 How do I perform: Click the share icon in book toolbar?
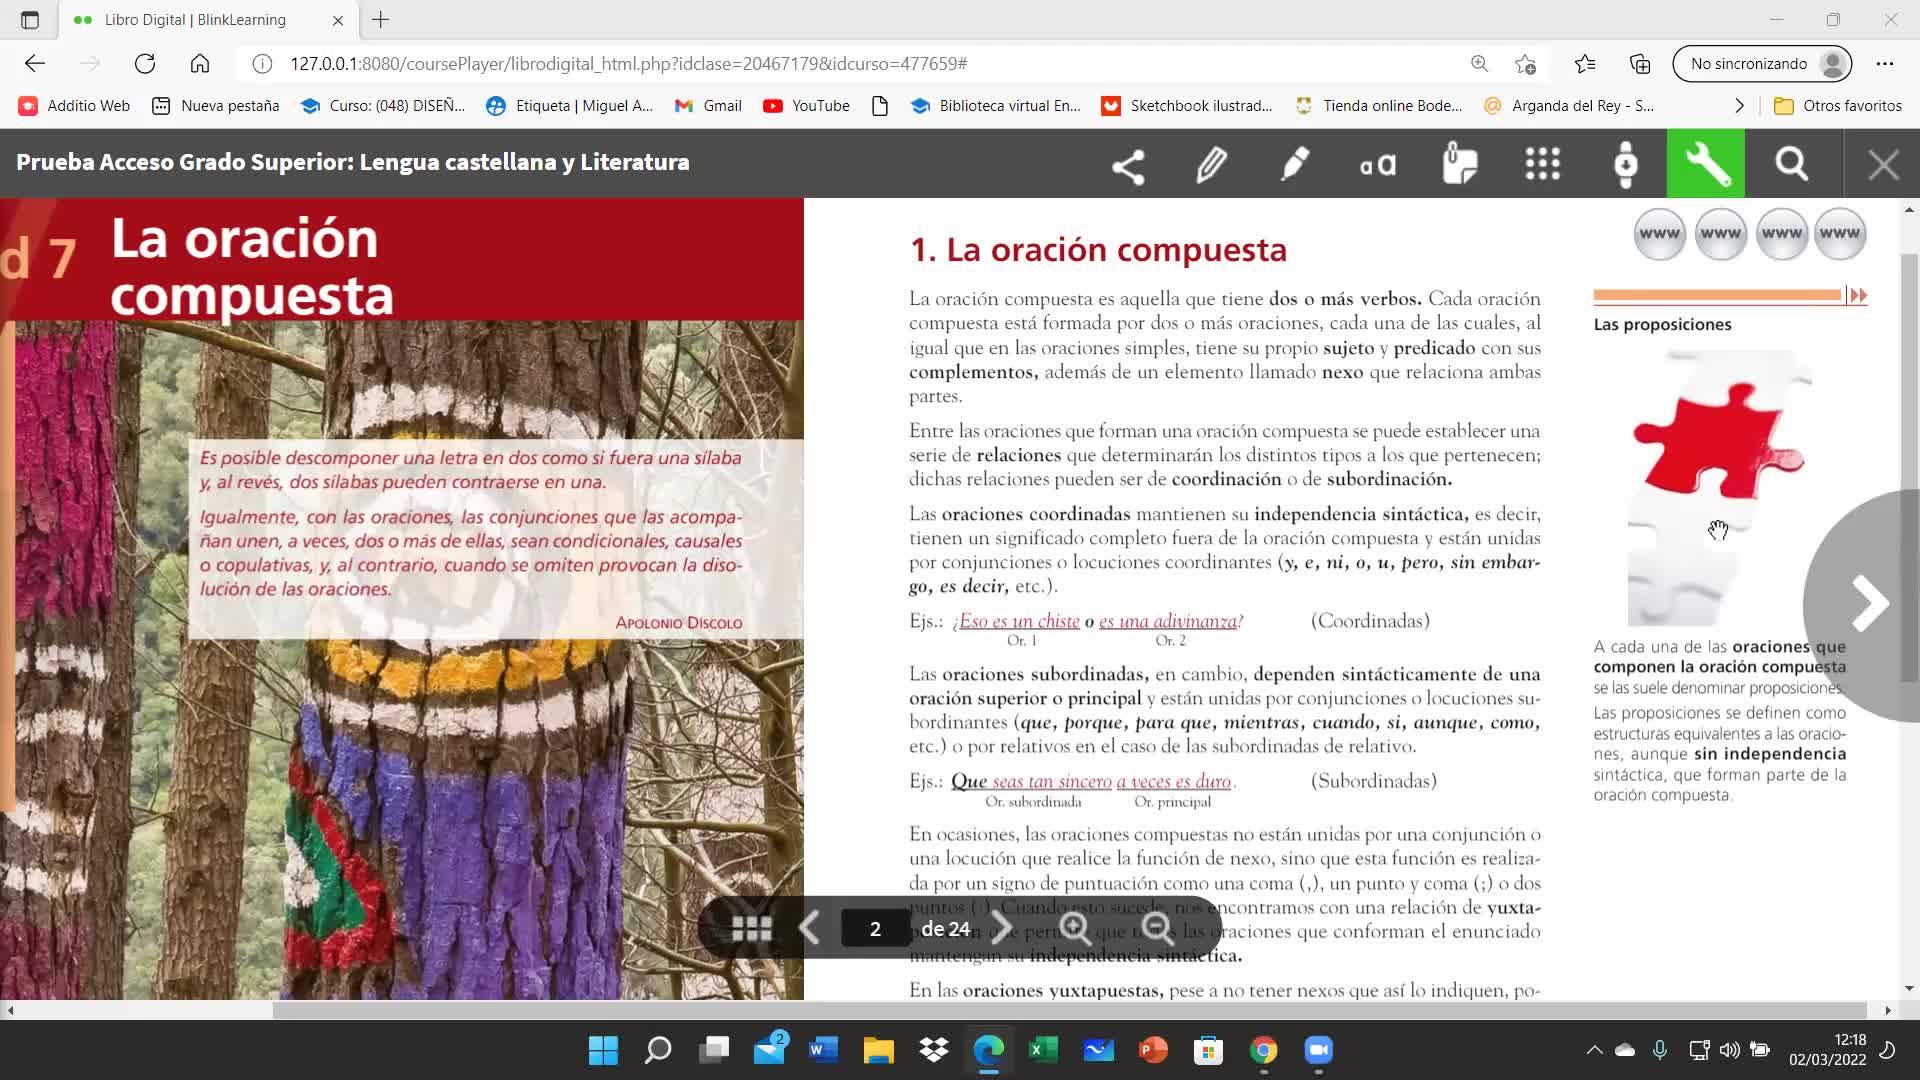tap(1128, 165)
